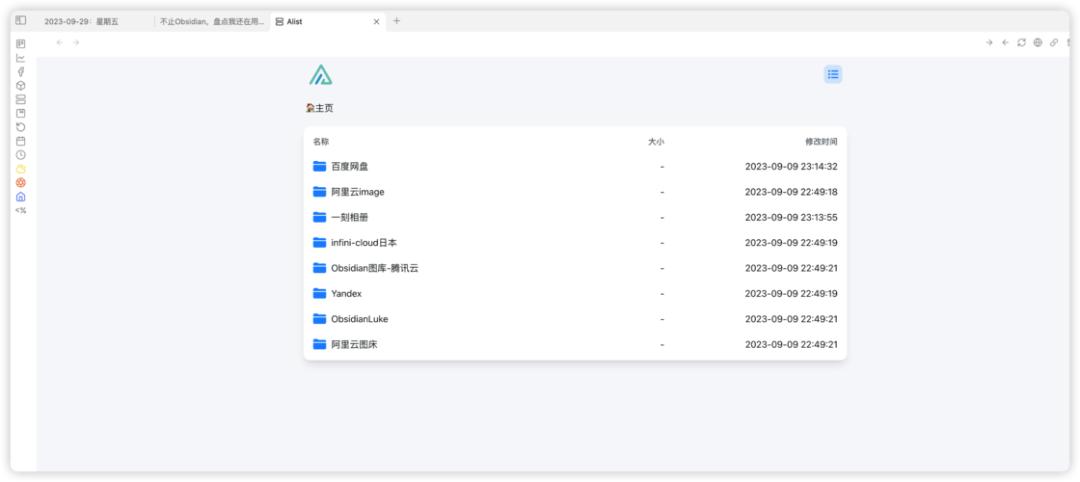
Task: Click the modified time of the ObsidianLuke row
Action: [791, 319]
